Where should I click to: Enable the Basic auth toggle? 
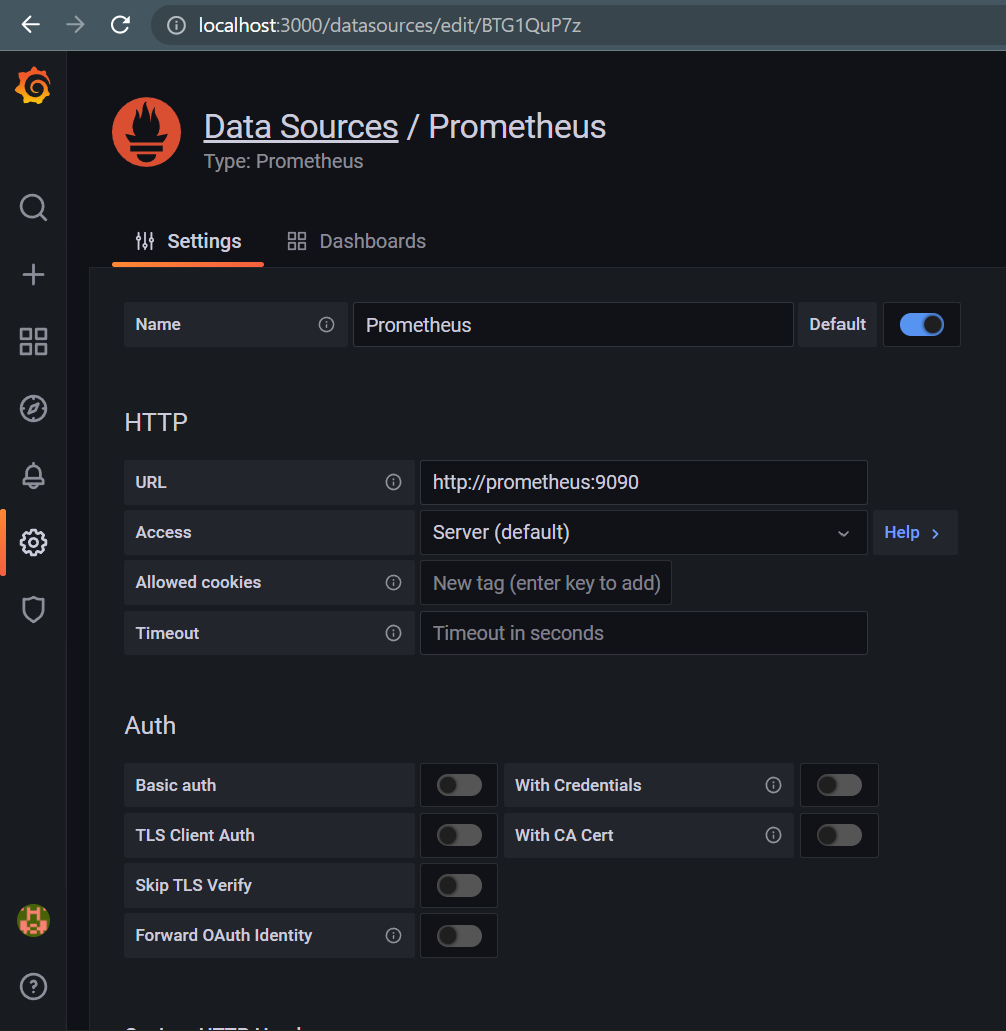(x=459, y=785)
